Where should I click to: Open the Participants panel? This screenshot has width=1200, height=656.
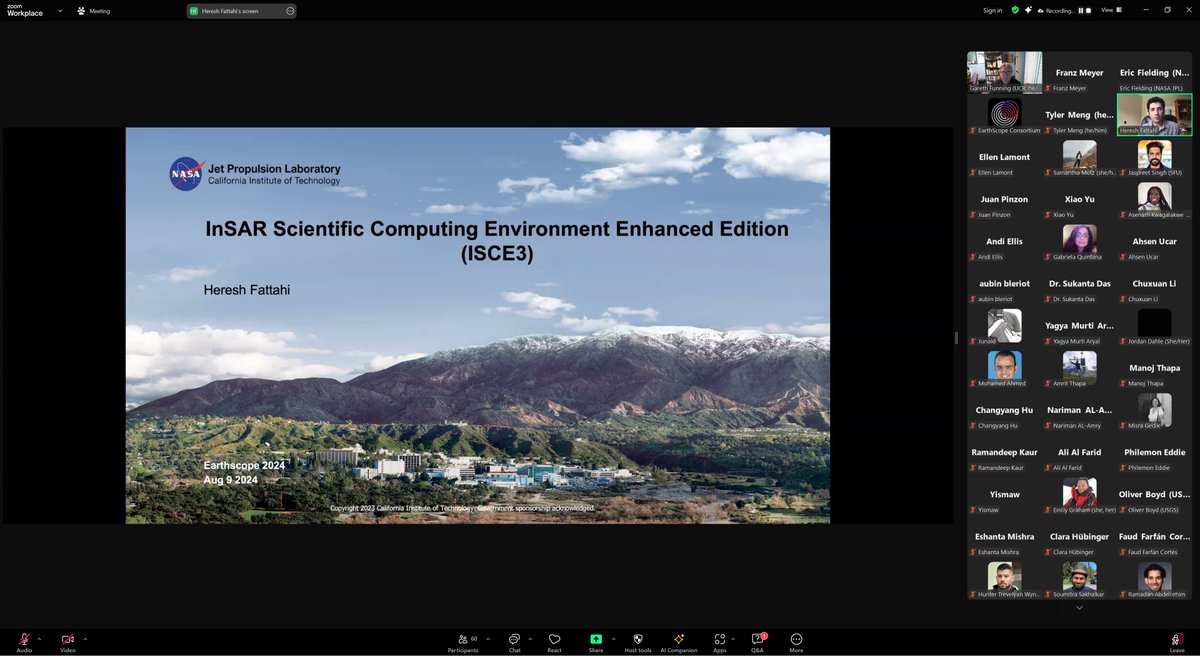463,642
